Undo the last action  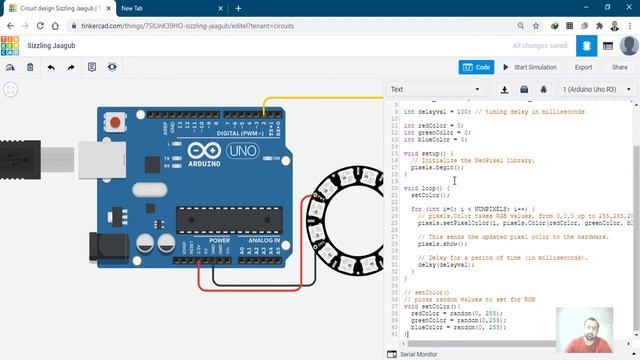[x=51, y=67]
